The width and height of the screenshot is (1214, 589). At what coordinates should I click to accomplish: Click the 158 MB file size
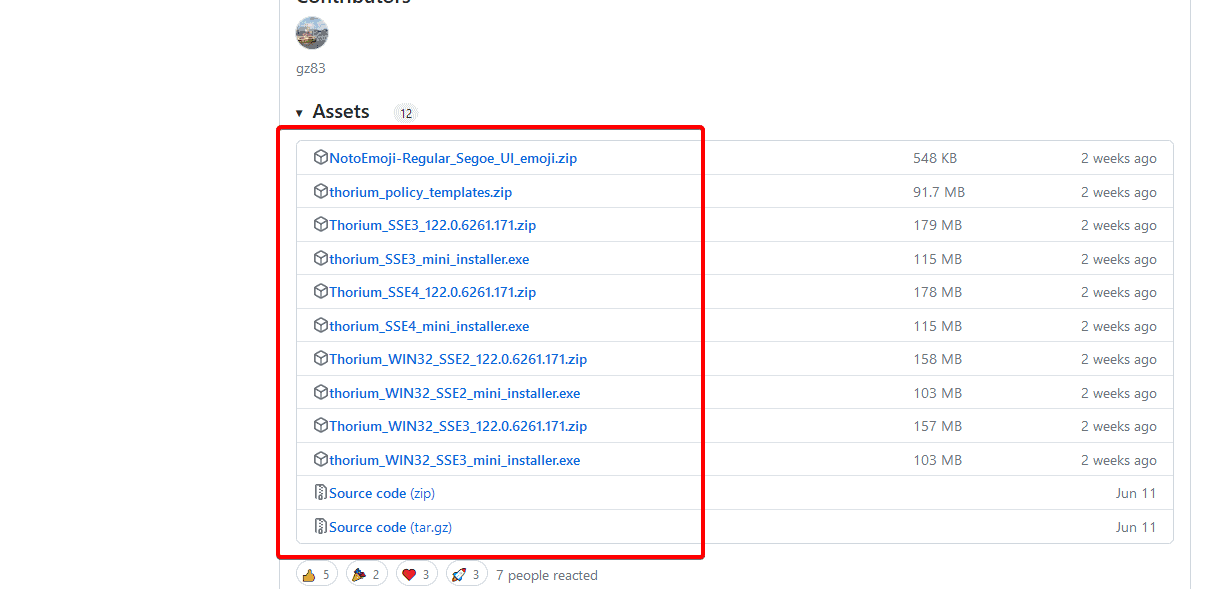coord(937,359)
